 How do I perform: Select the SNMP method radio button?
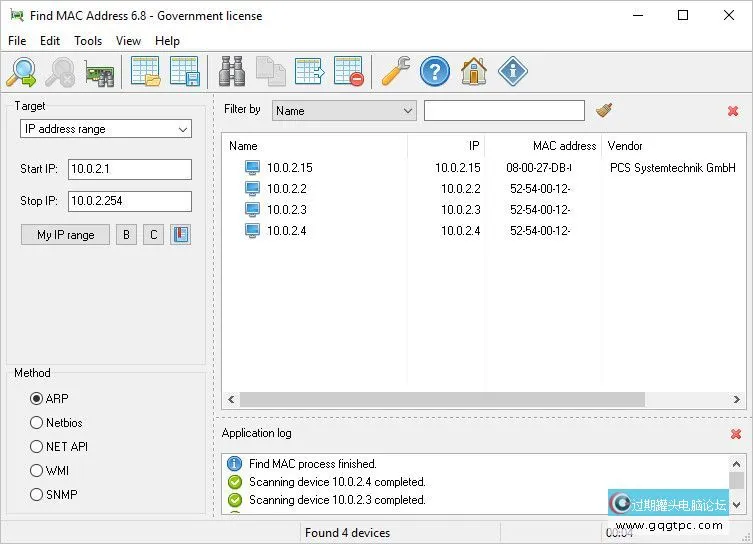37,494
